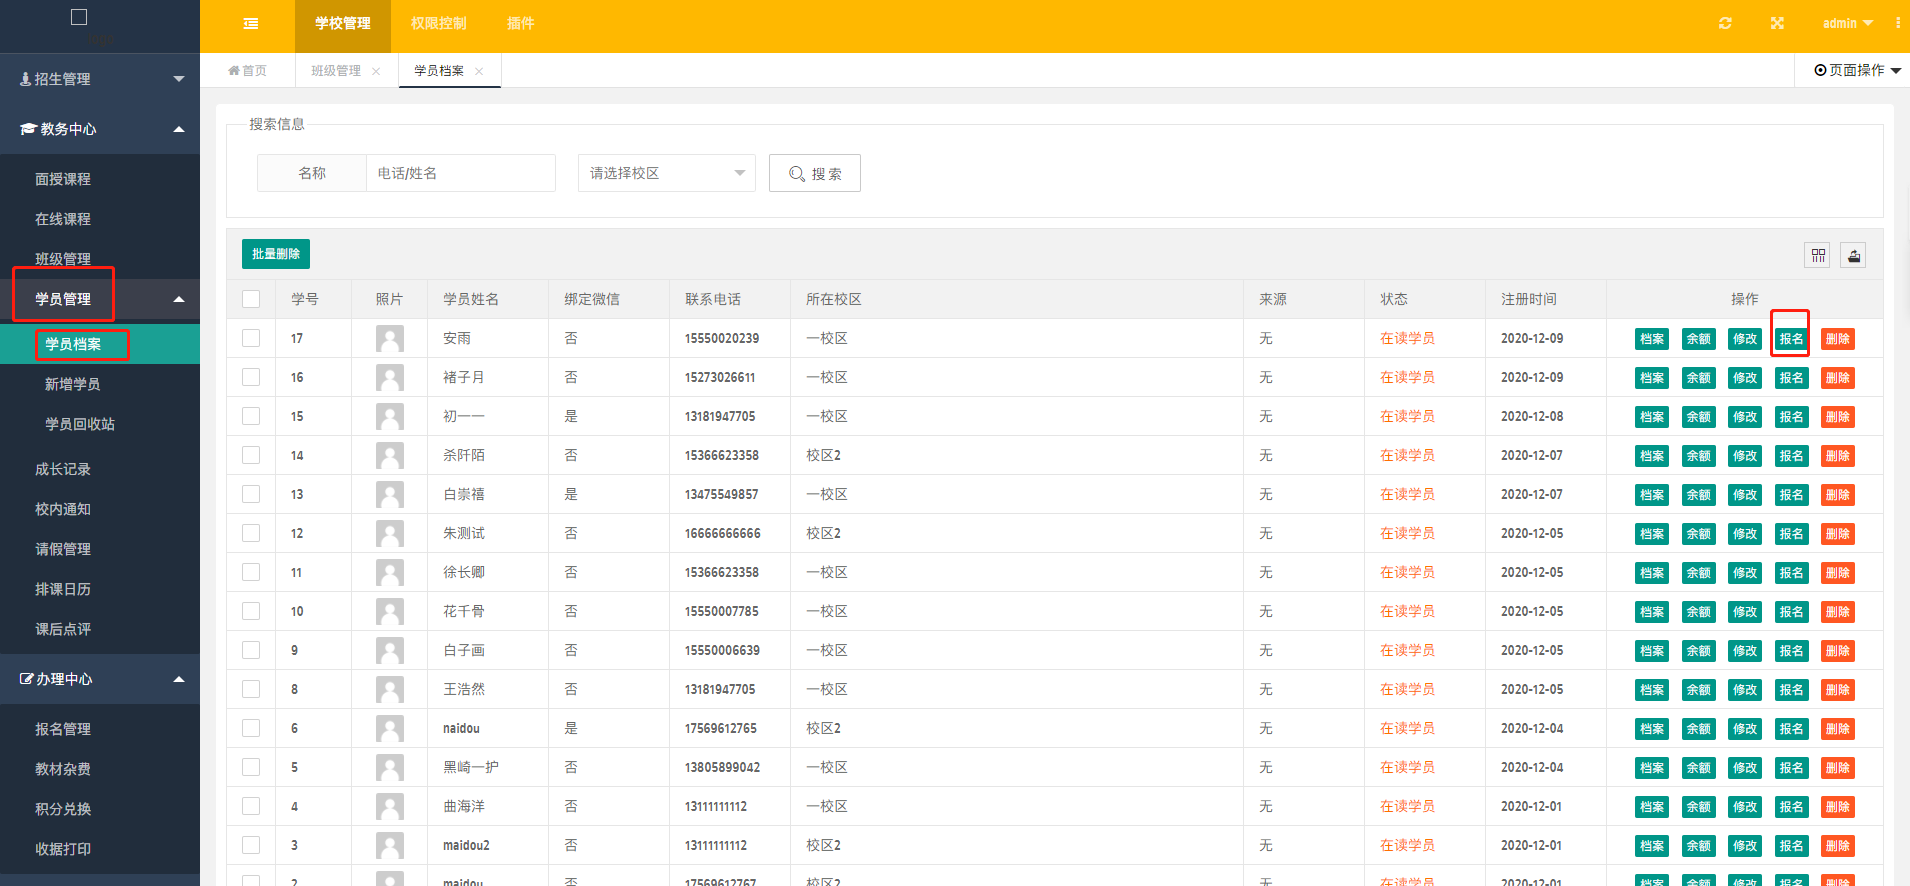Check the row checkbox for 学号 11
The height and width of the screenshot is (886, 1910).
tap(251, 572)
